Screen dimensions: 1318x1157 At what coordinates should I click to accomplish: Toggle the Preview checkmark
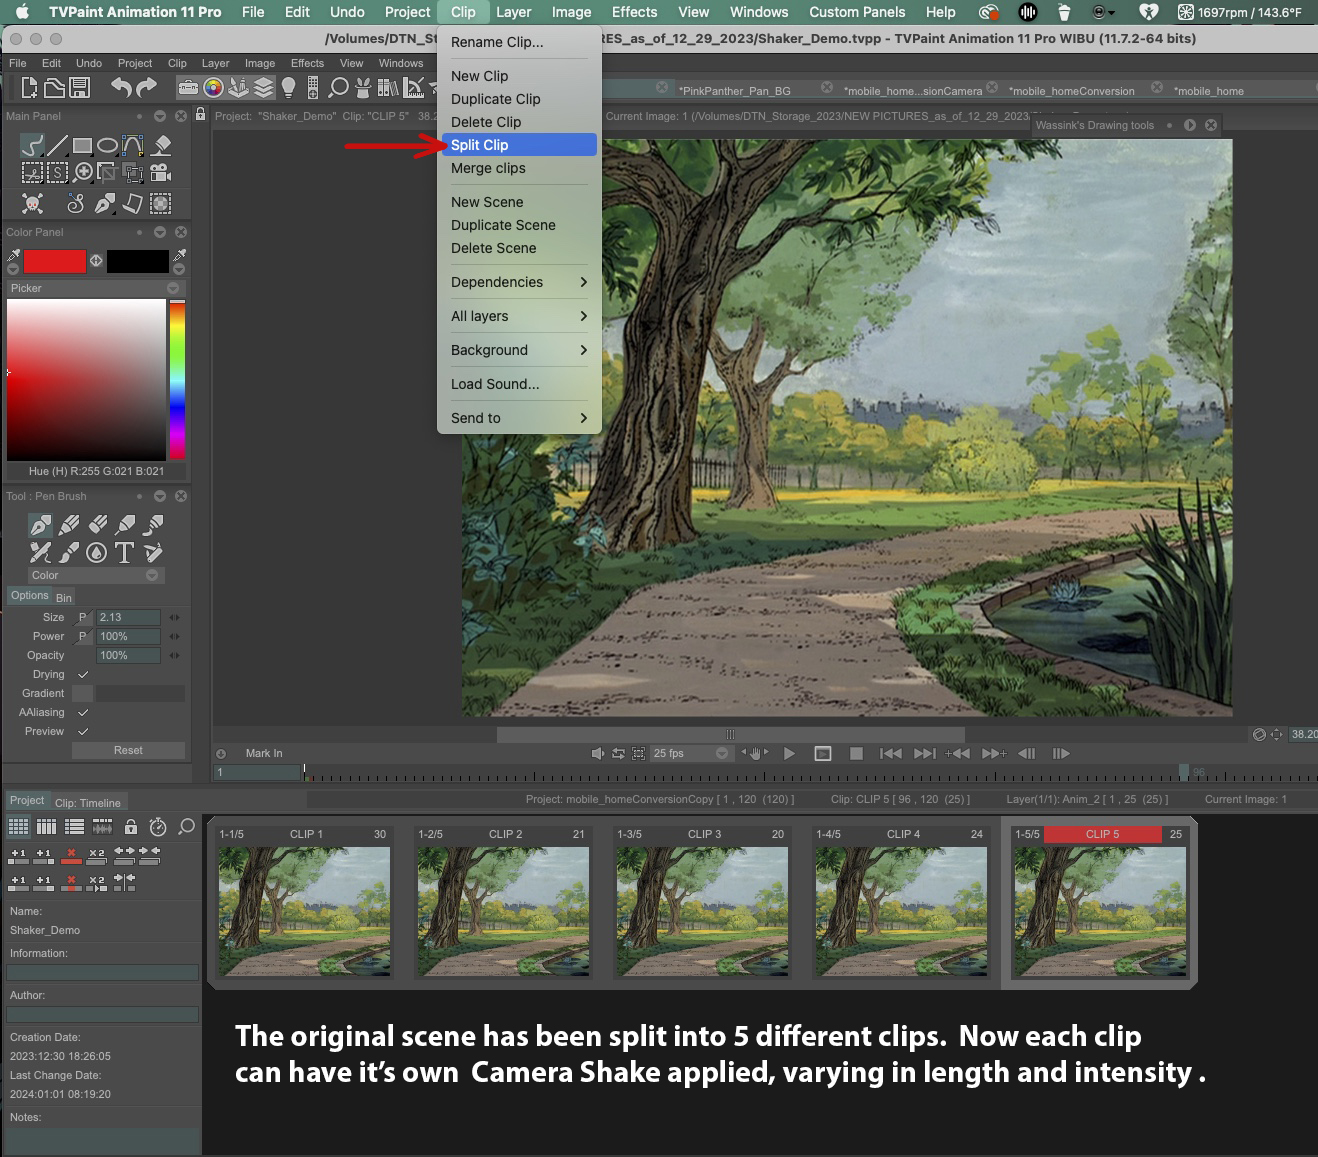click(83, 732)
